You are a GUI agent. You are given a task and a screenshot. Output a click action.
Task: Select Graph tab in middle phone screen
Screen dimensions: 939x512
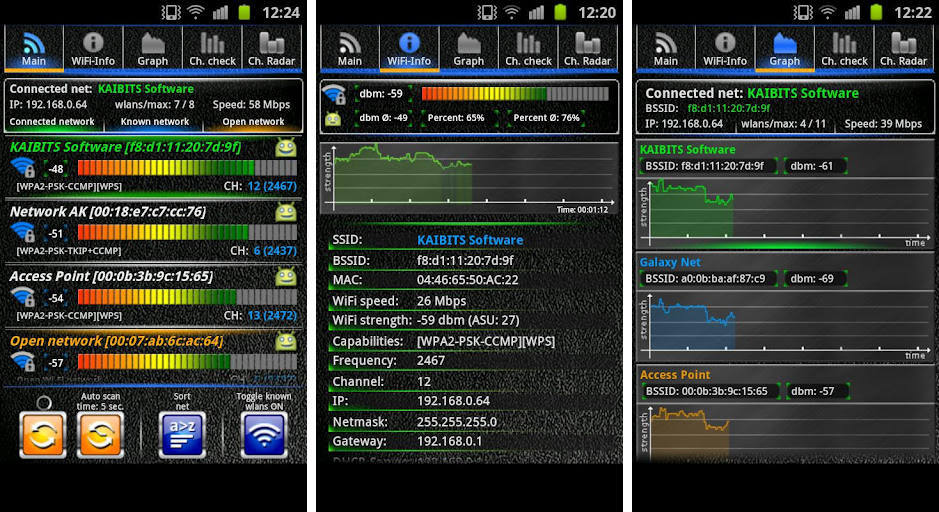click(x=469, y=49)
